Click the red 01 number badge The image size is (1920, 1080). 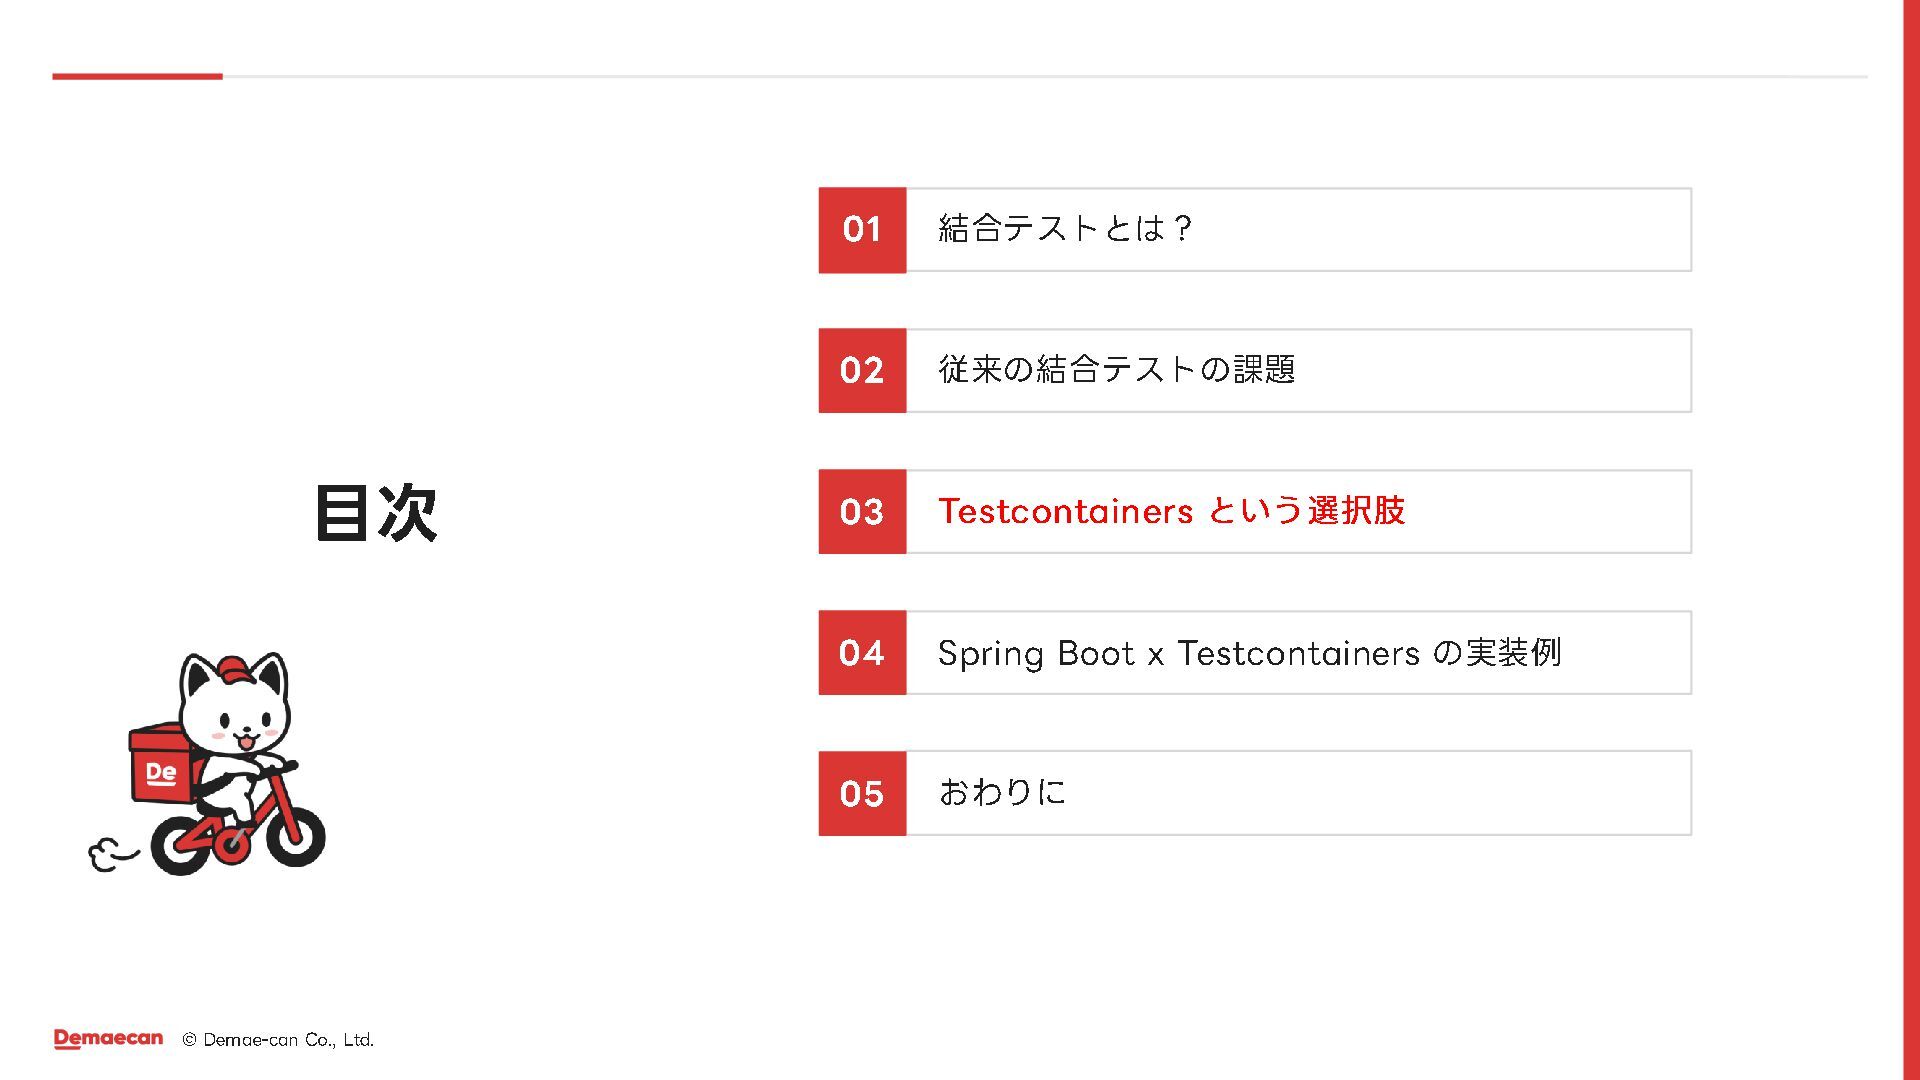[862, 229]
